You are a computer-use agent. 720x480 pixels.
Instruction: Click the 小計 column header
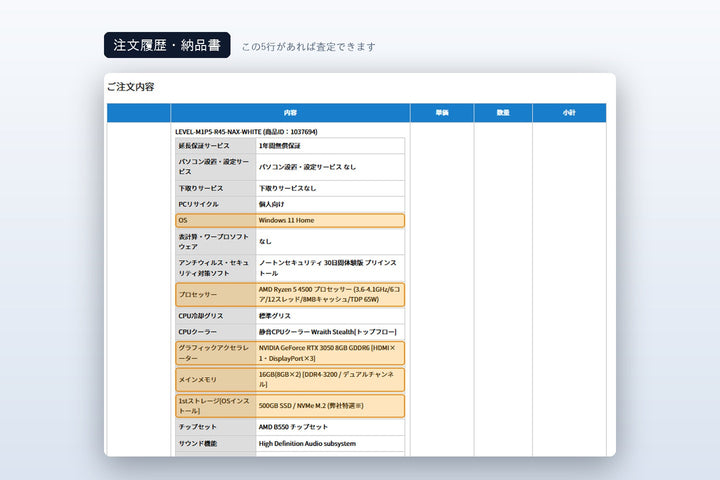pyautogui.click(x=569, y=113)
